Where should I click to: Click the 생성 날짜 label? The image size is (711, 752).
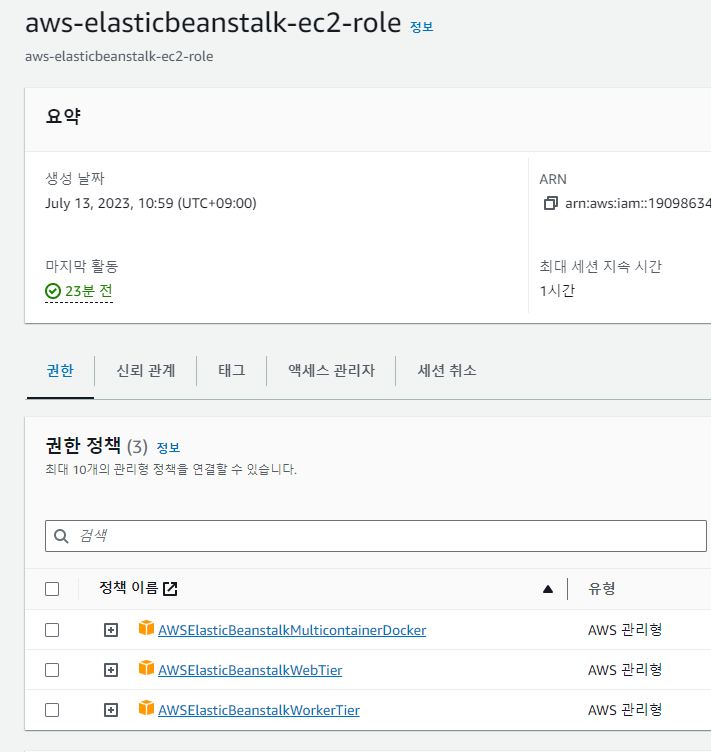tap(75, 179)
